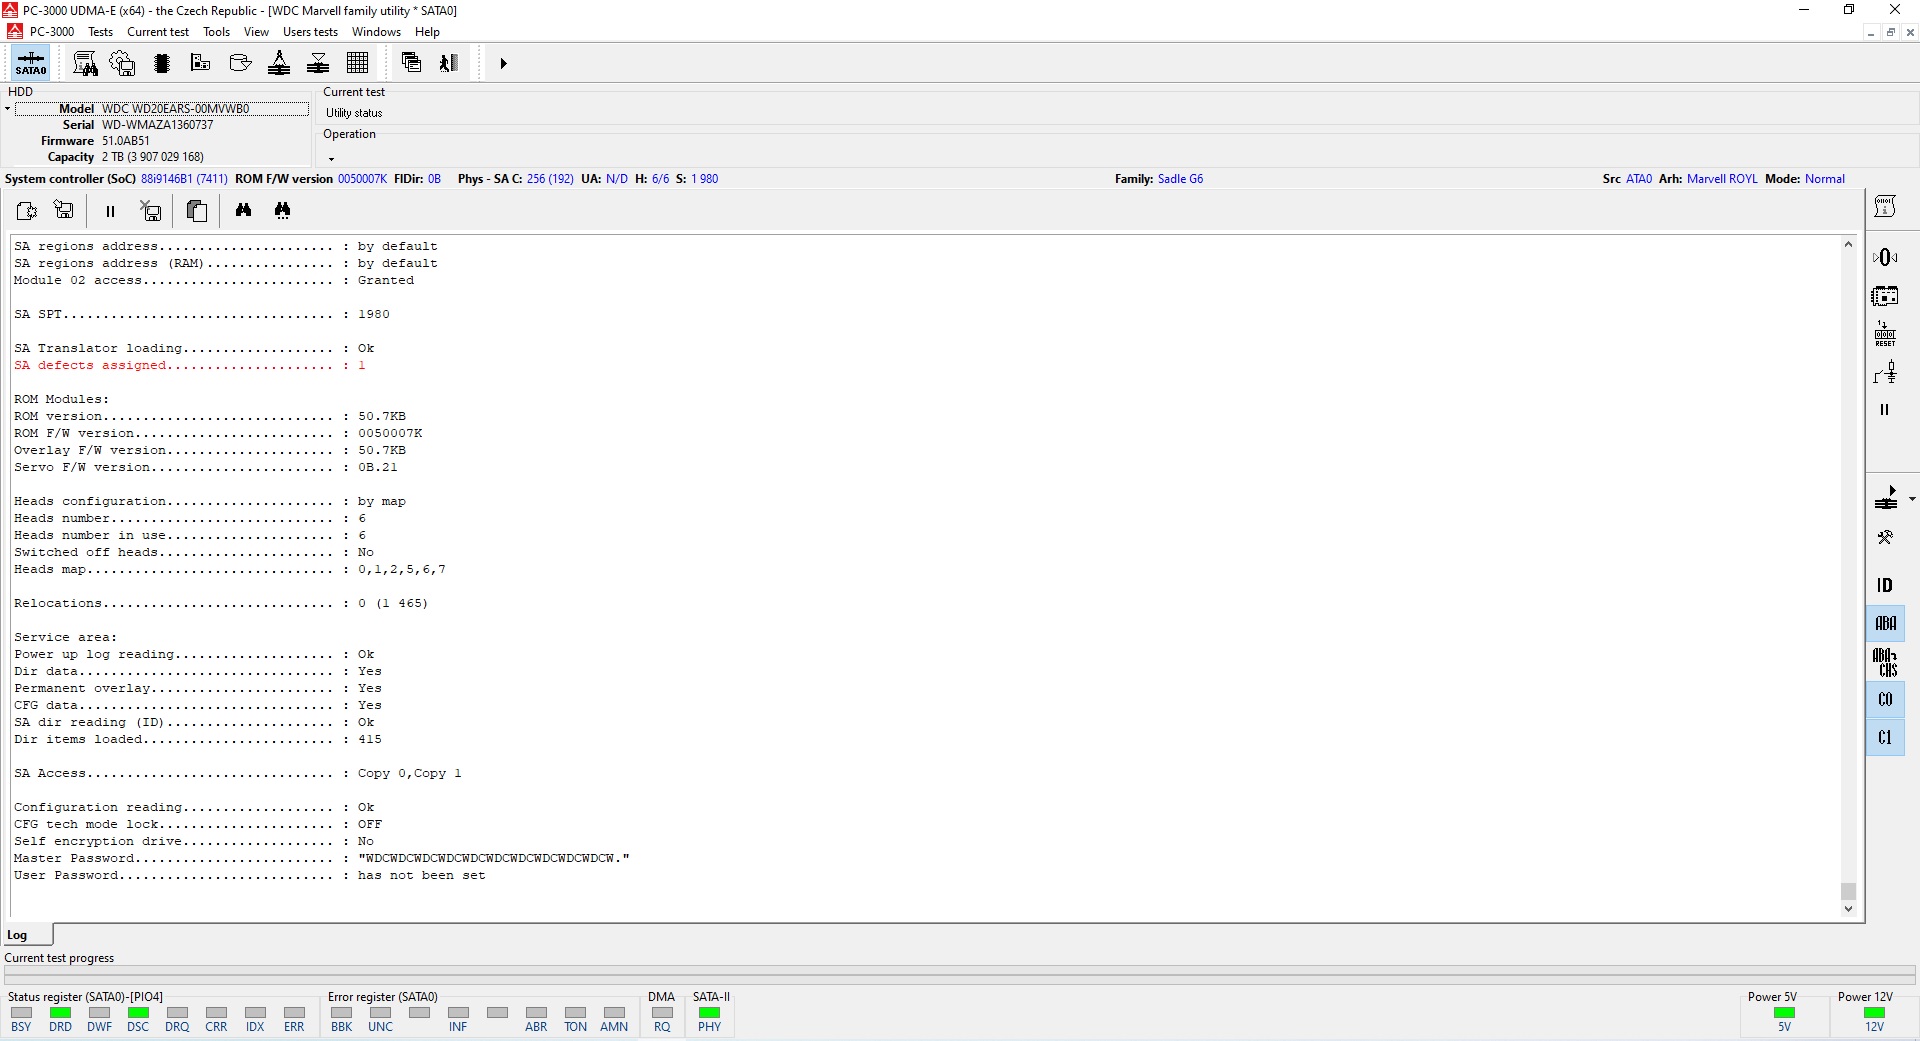This screenshot has height=1041, width=1920.
Task: Expand the HDD model dropdown arrow
Action: click(8, 109)
